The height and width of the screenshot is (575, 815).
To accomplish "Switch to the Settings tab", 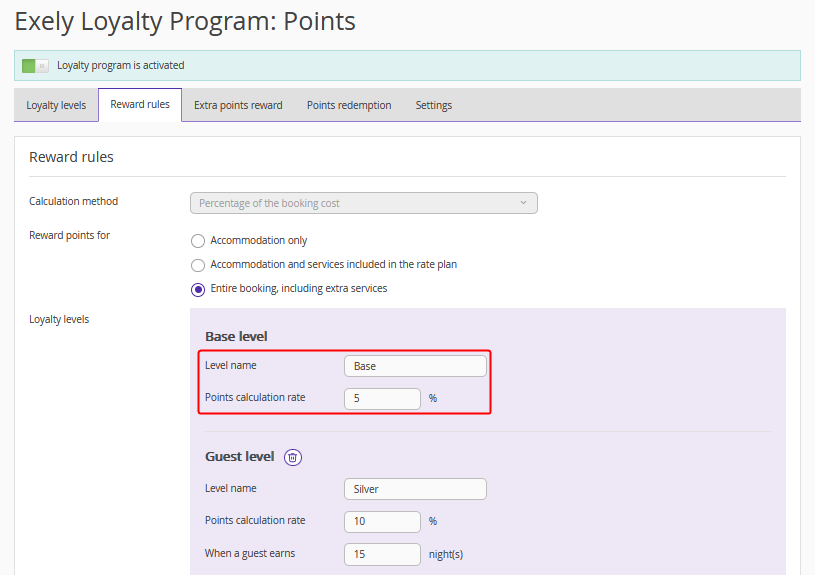I will (434, 105).
